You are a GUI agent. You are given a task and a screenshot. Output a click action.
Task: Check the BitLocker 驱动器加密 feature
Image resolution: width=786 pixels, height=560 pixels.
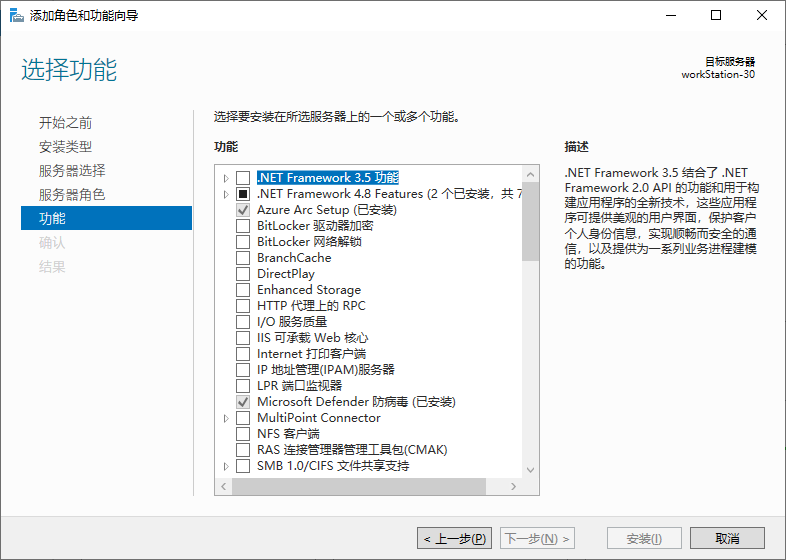pyautogui.click(x=243, y=226)
